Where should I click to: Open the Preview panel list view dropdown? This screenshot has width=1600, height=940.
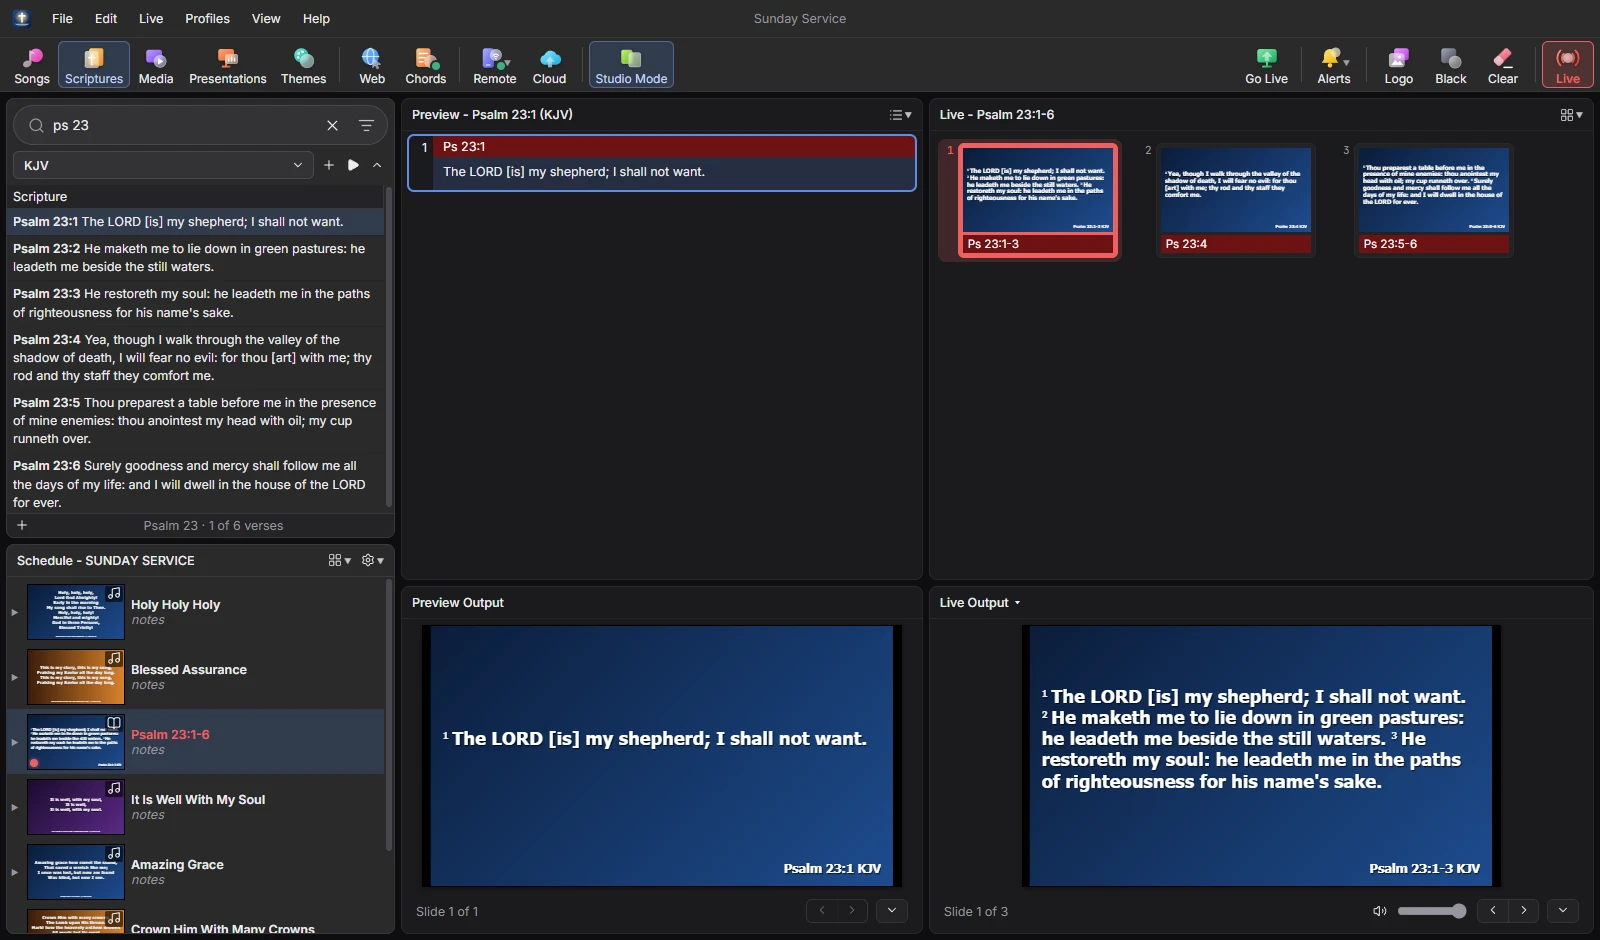[x=900, y=115]
